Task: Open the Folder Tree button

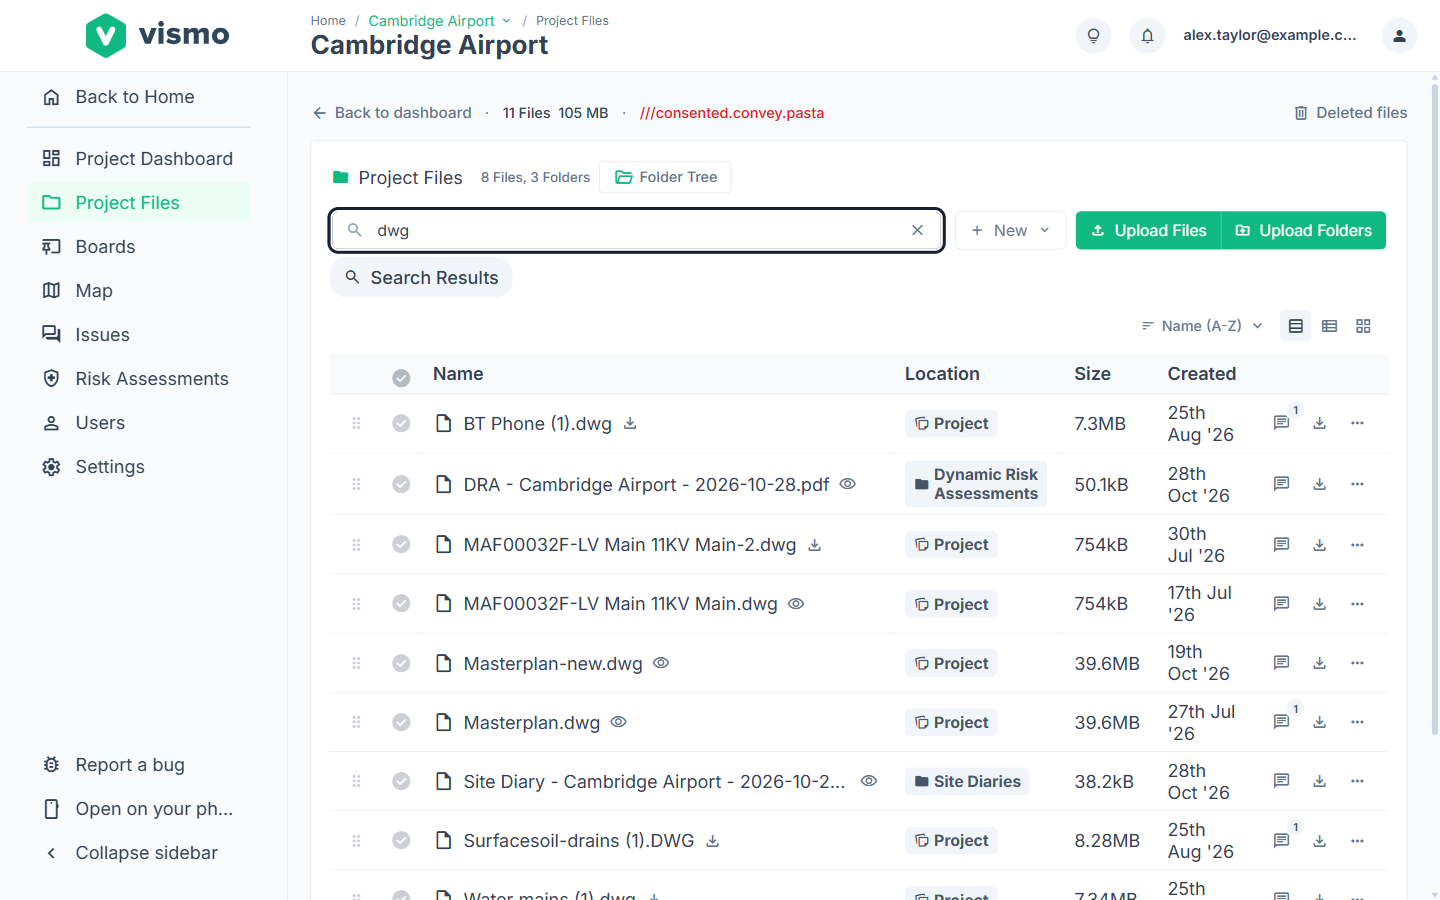Action: tap(665, 177)
